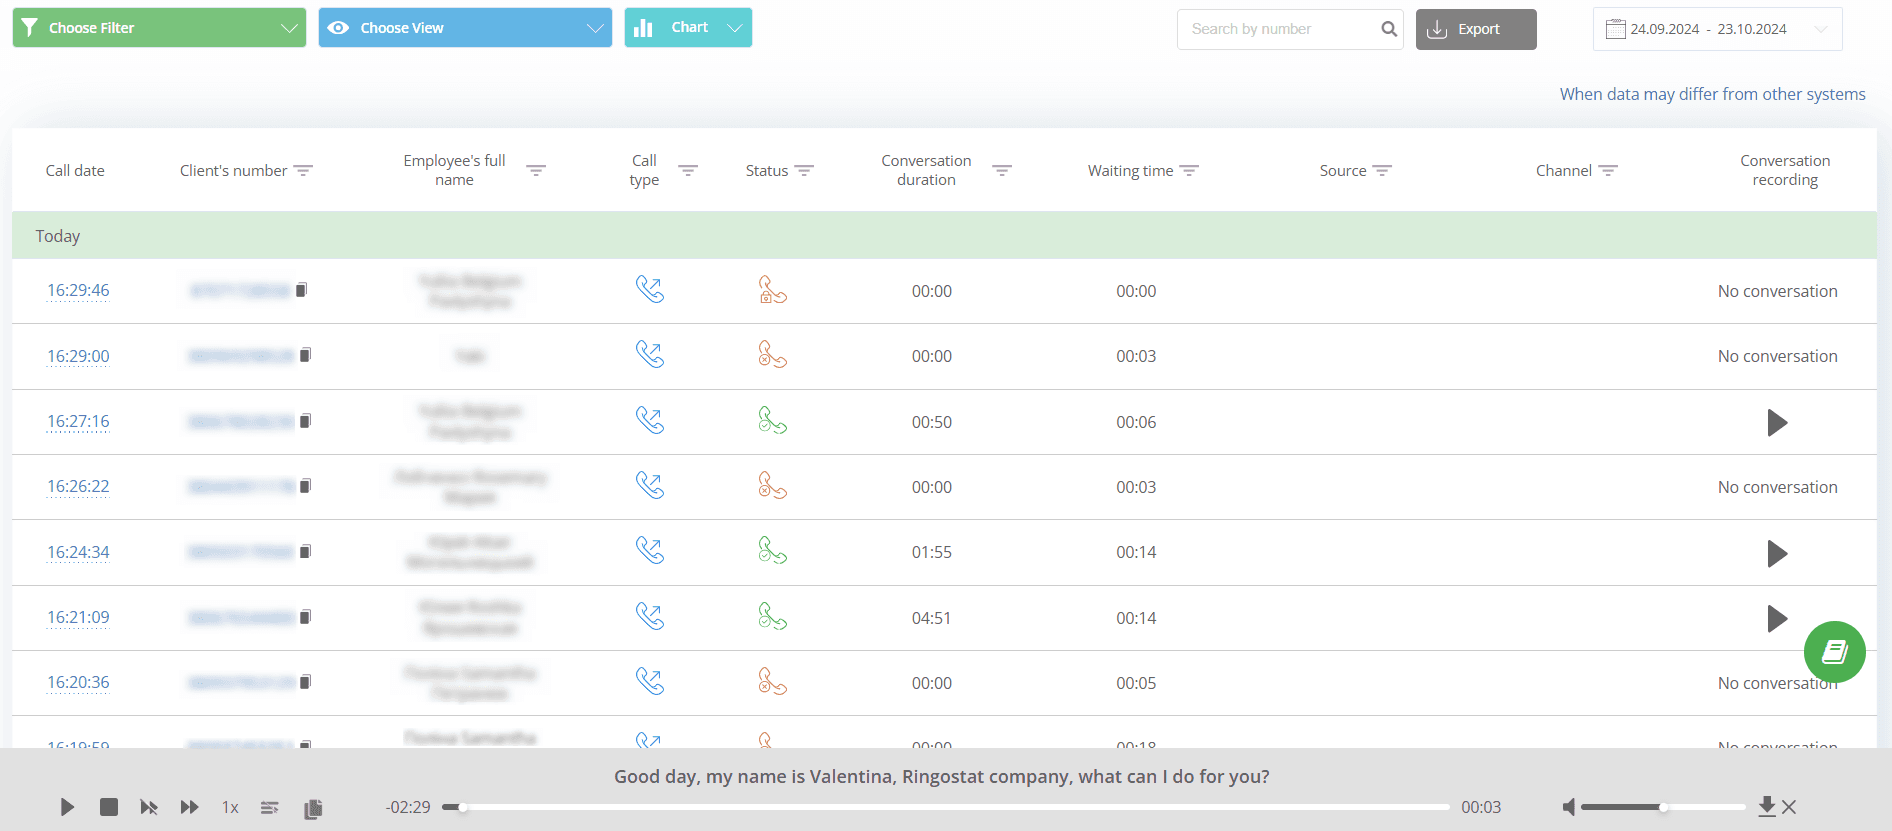Download the call recording
Screen dimensions: 1892x831
click(1766, 806)
